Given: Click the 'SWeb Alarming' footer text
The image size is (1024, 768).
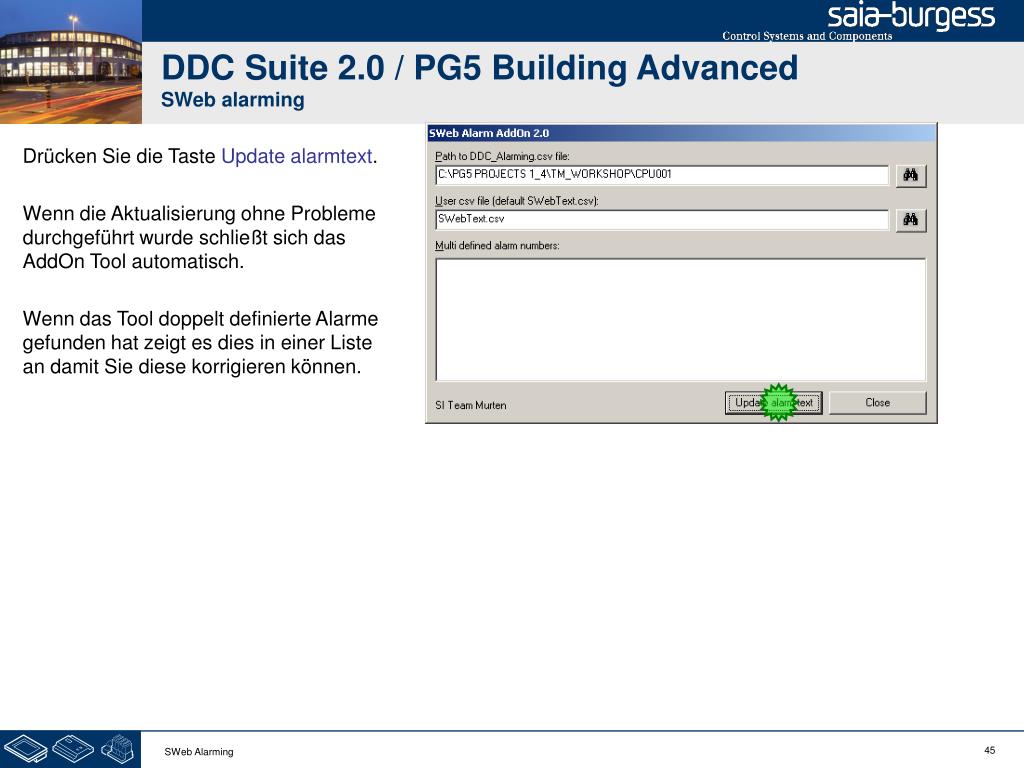Looking at the screenshot, I should click(x=199, y=752).
